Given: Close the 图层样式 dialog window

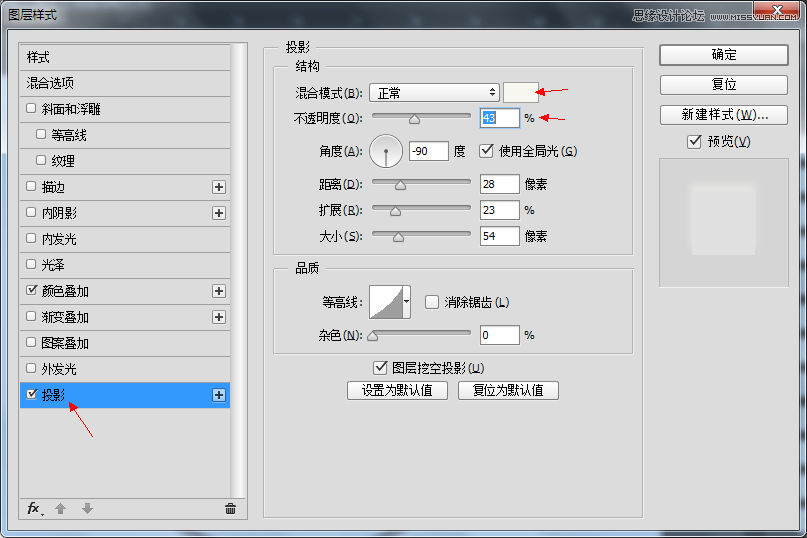Looking at the screenshot, I should click(x=778, y=9).
